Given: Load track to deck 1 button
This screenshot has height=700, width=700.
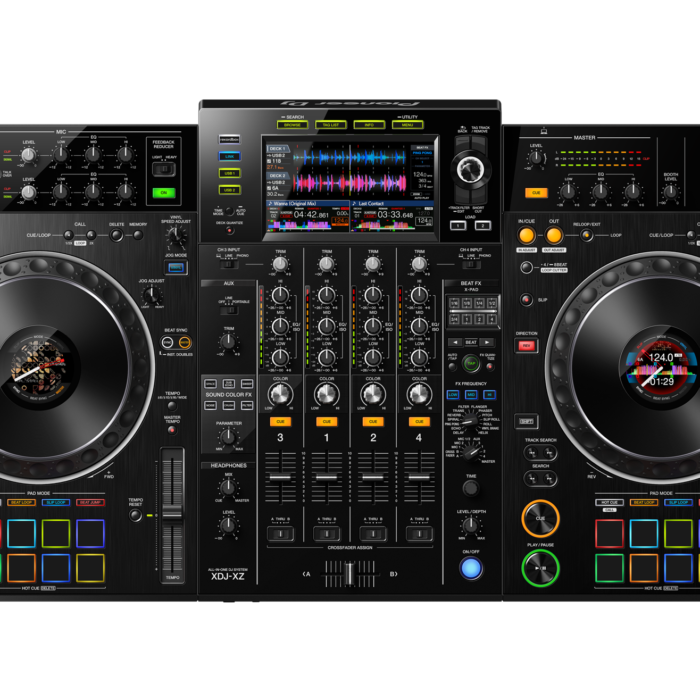Looking at the screenshot, I should (458, 225).
